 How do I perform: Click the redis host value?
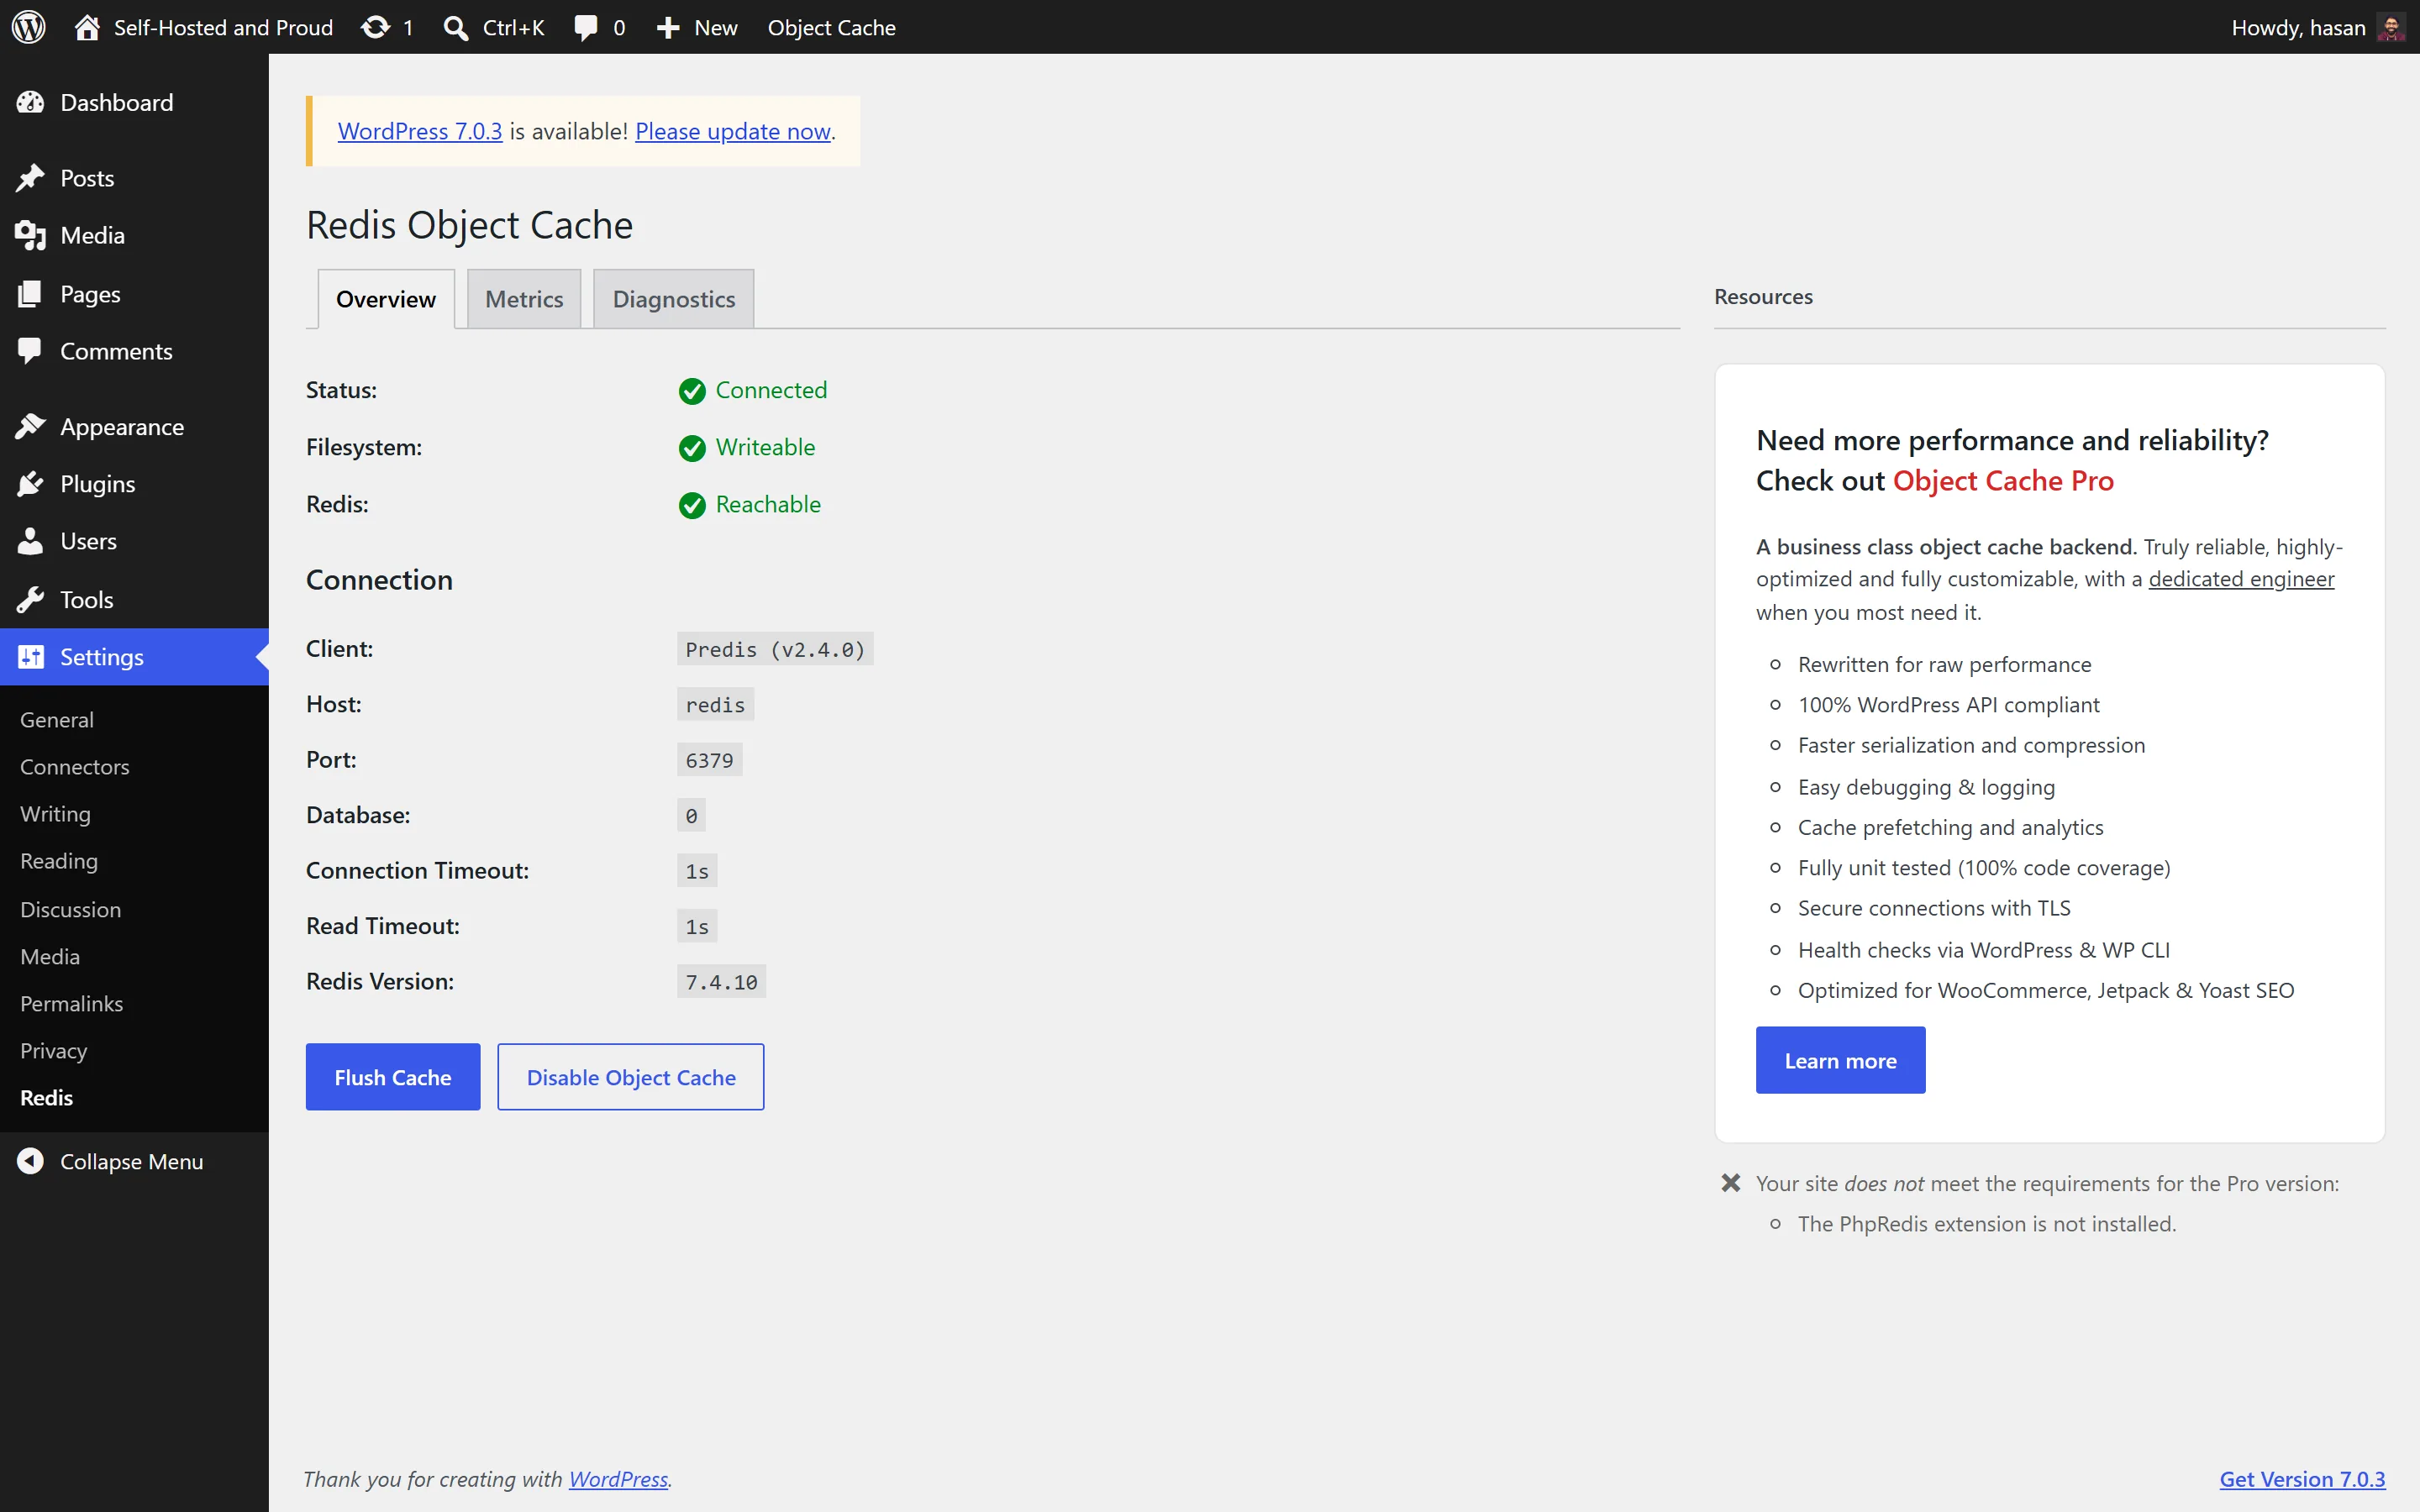tap(715, 705)
